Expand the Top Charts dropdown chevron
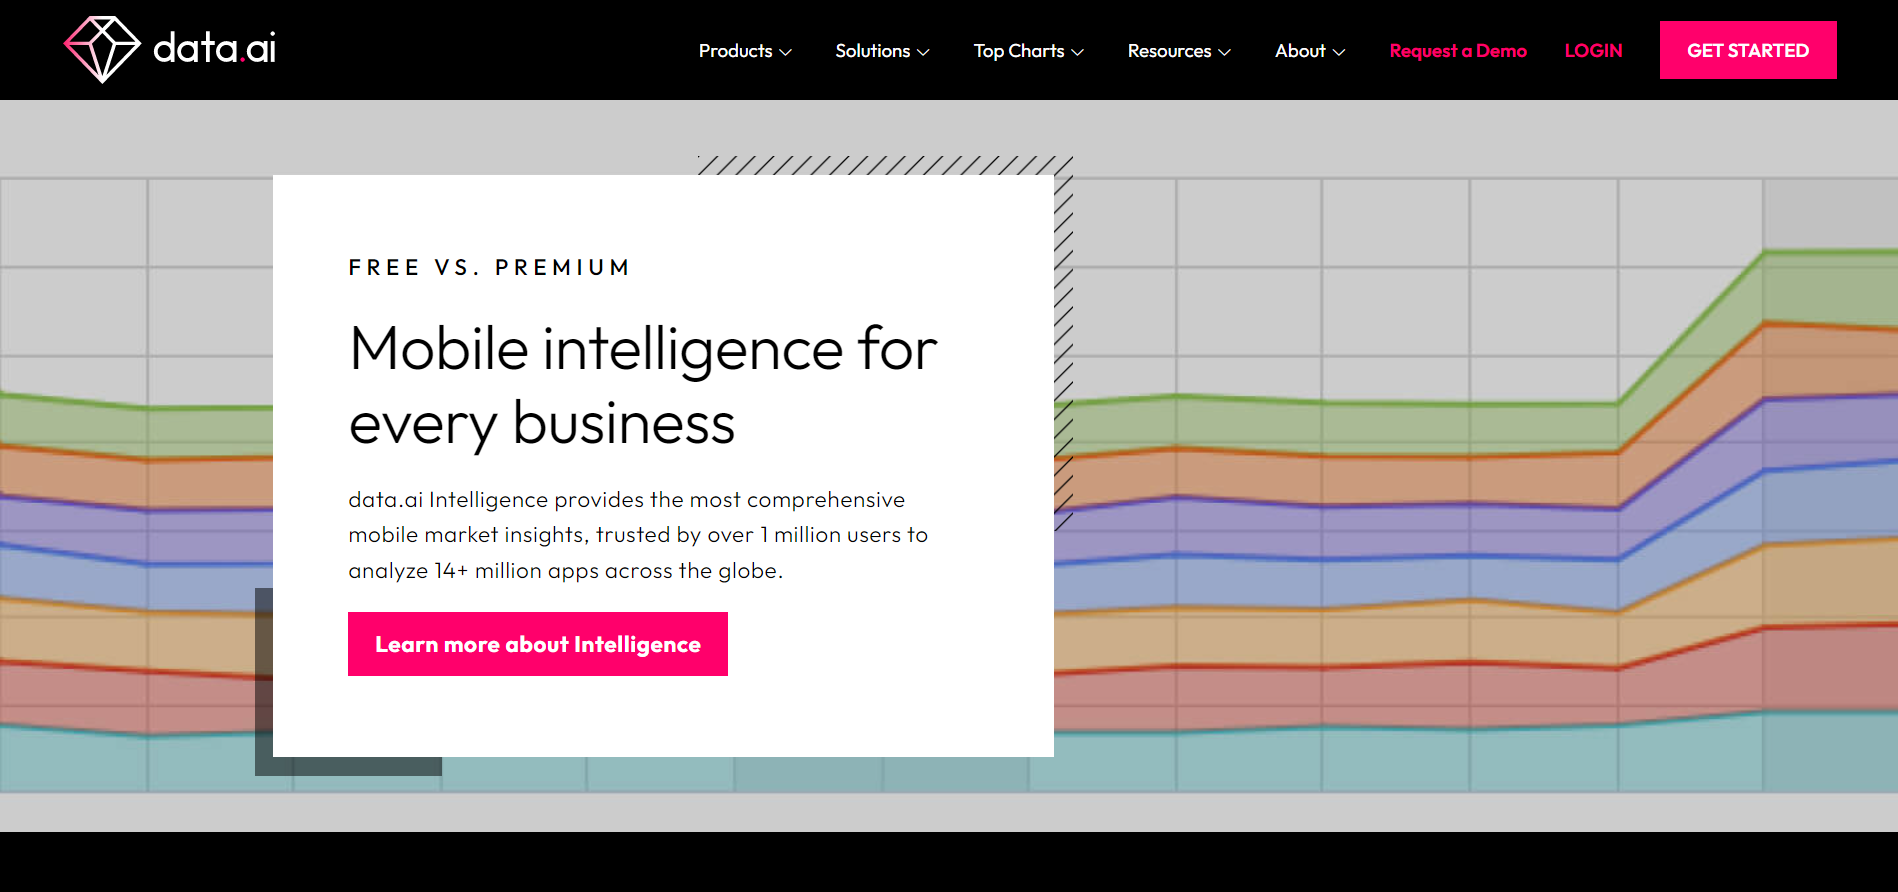The height and width of the screenshot is (892, 1898). point(1078,52)
